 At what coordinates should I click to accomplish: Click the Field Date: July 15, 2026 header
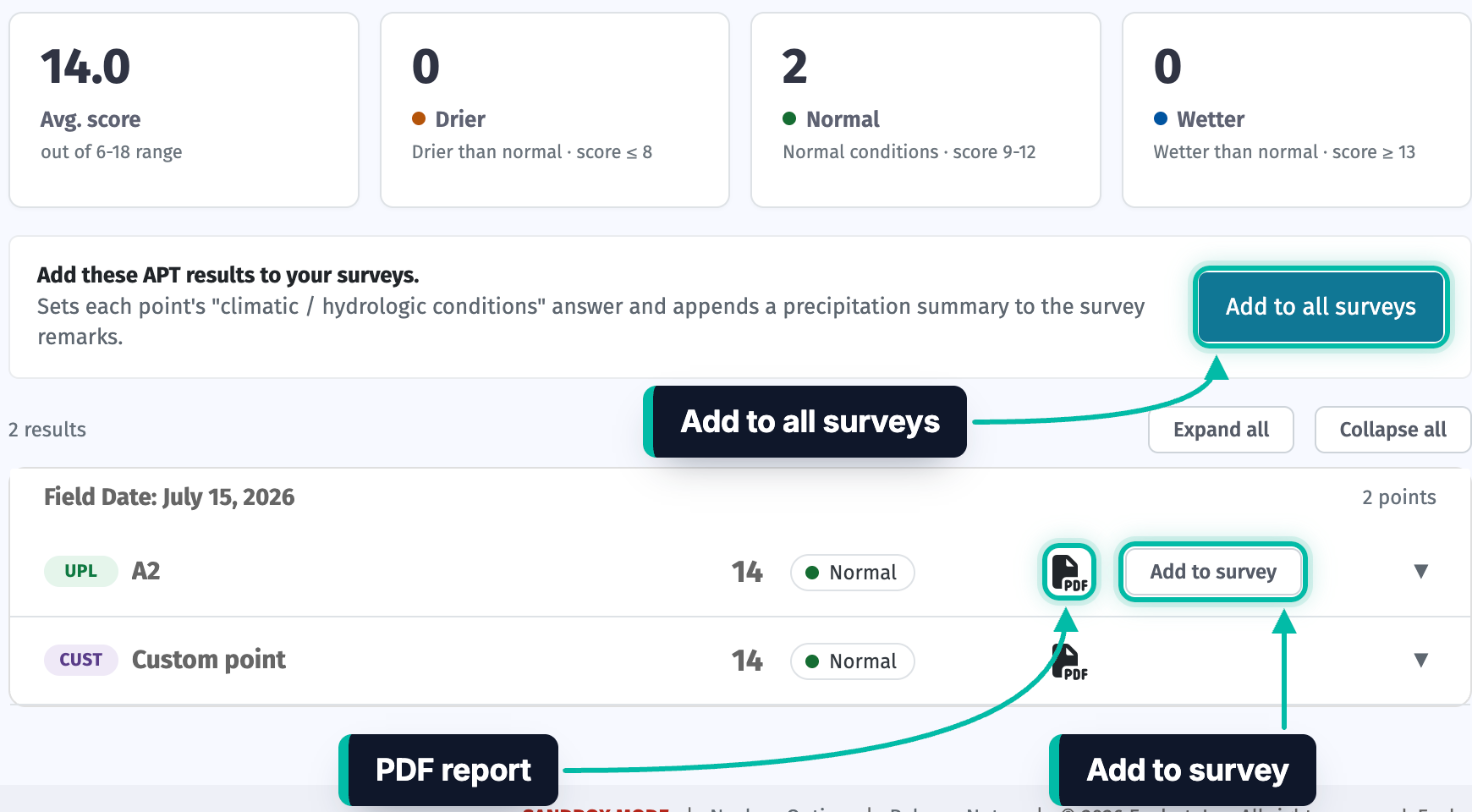point(169,497)
